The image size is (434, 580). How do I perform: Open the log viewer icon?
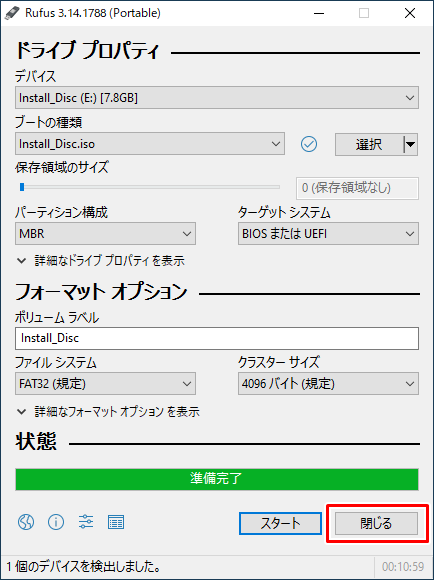pos(116,522)
